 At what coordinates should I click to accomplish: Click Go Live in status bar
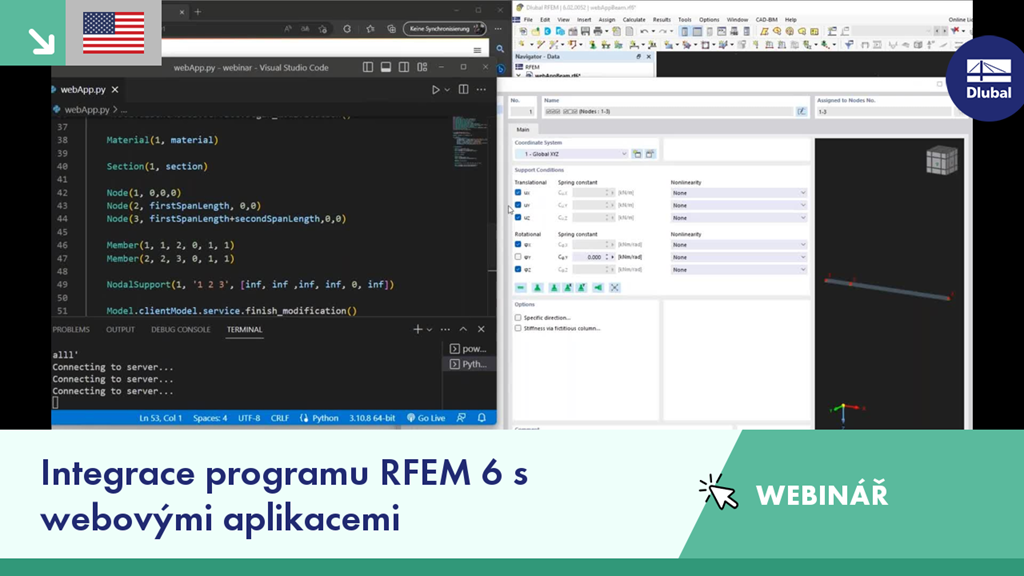pos(426,418)
